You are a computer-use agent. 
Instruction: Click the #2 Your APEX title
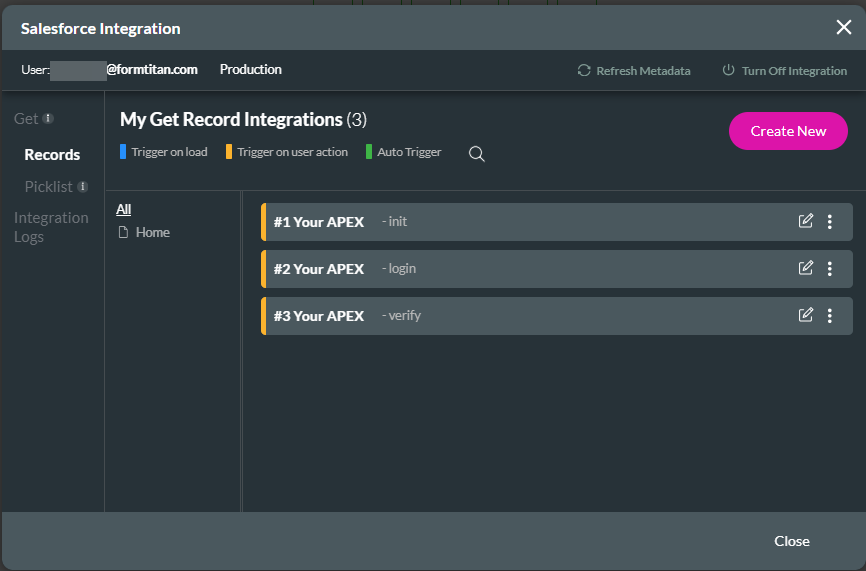click(319, 269)
